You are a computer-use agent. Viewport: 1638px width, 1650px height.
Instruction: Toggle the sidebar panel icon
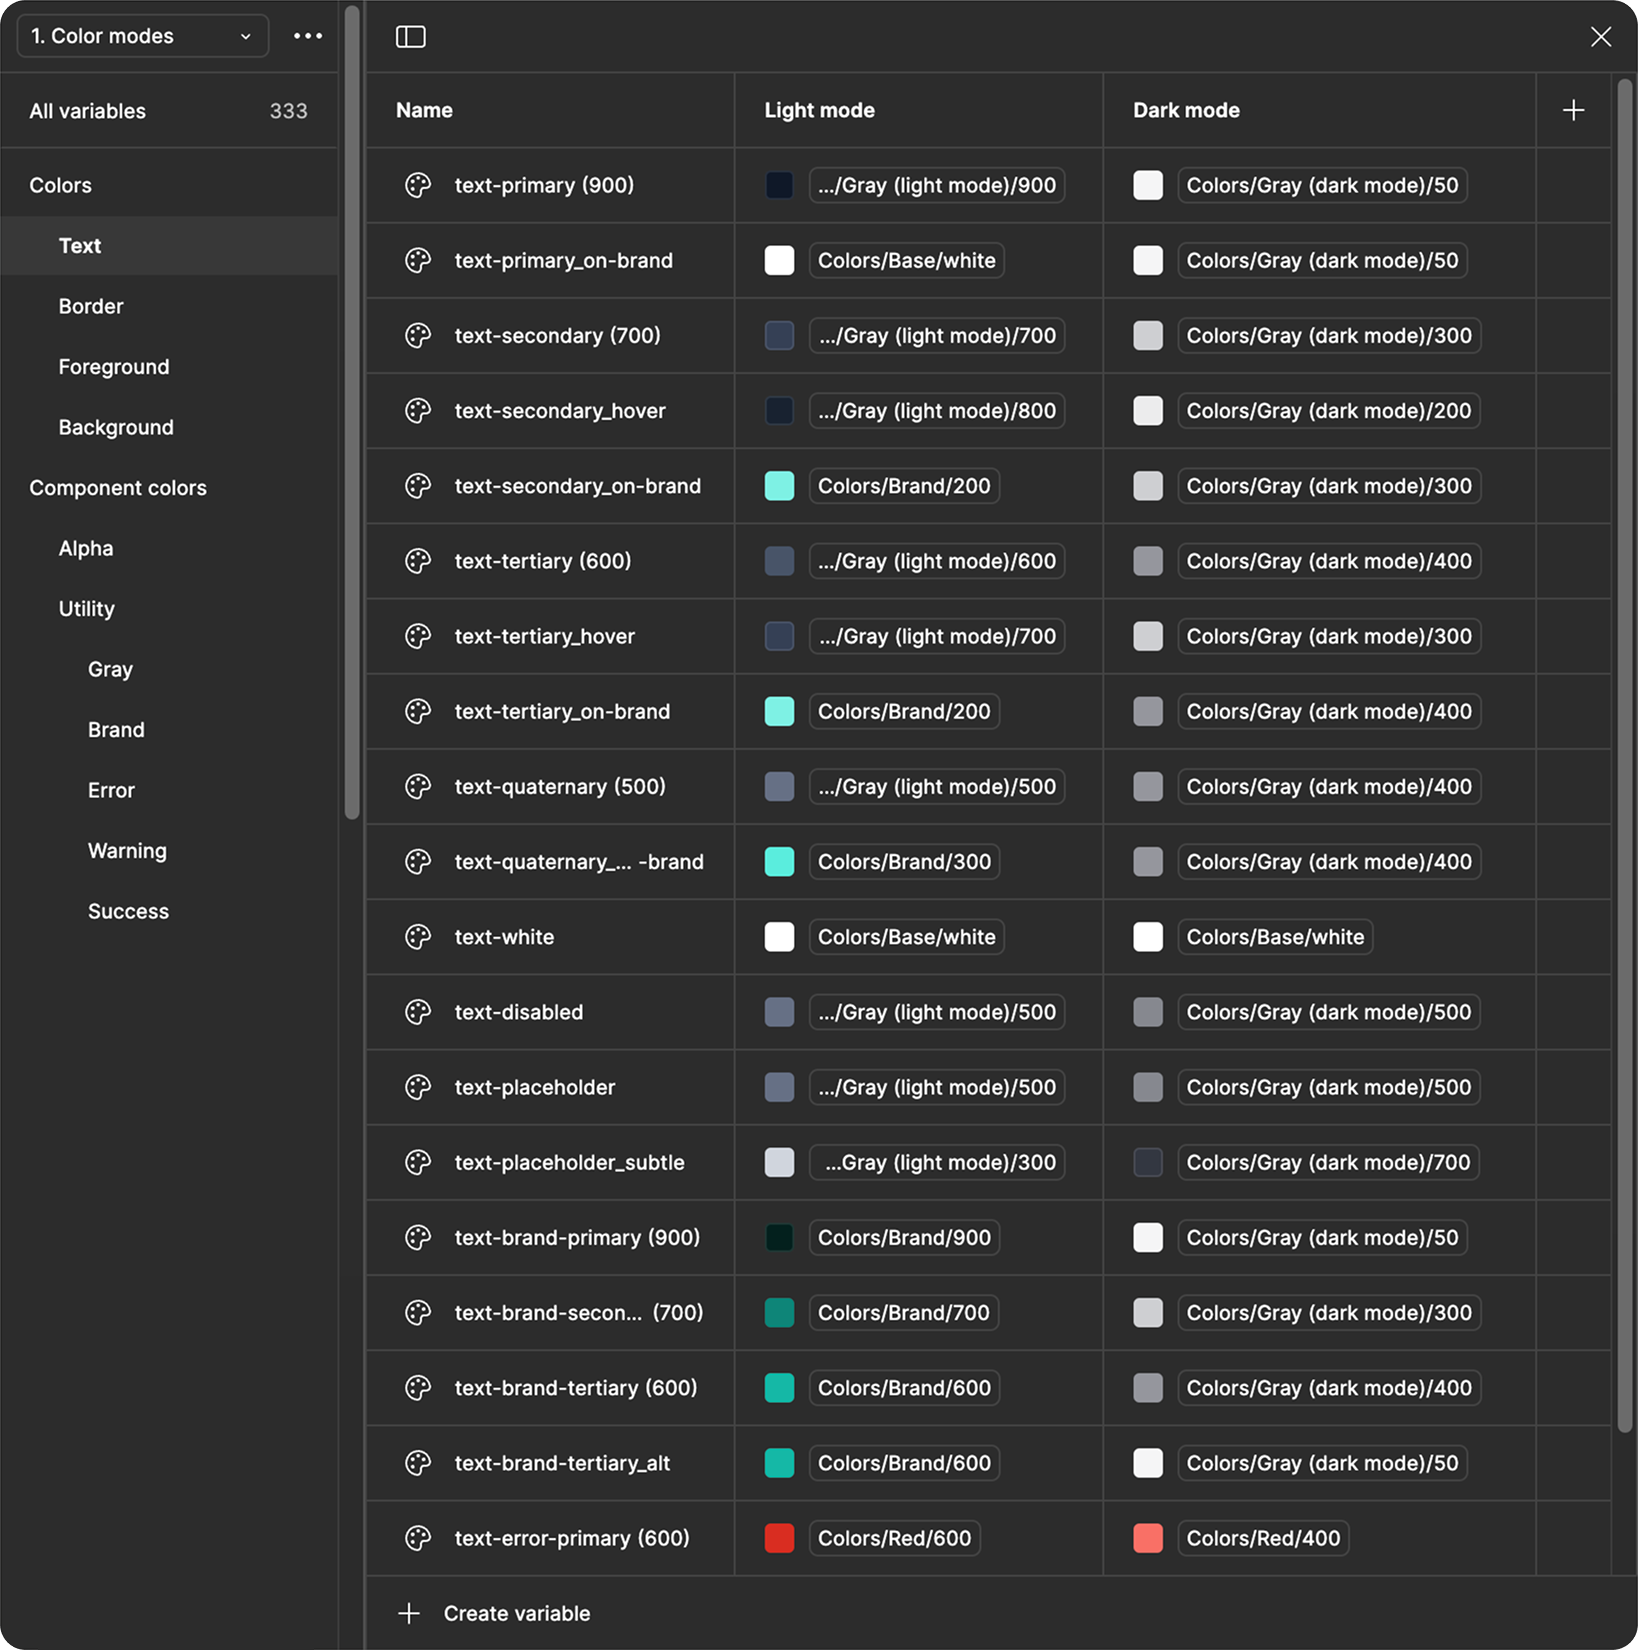pyautogui.click(x=411, y=37)
